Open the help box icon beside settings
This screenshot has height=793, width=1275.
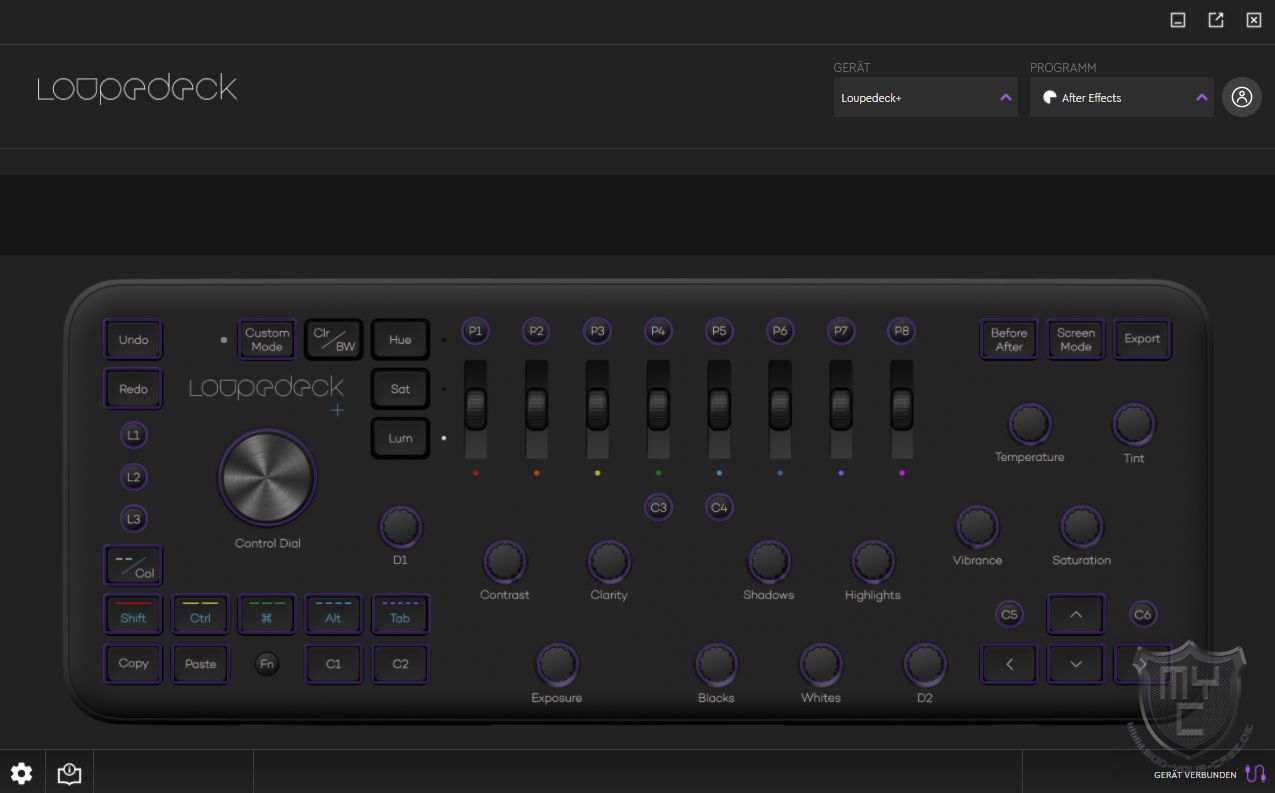(x=69, y=773)
